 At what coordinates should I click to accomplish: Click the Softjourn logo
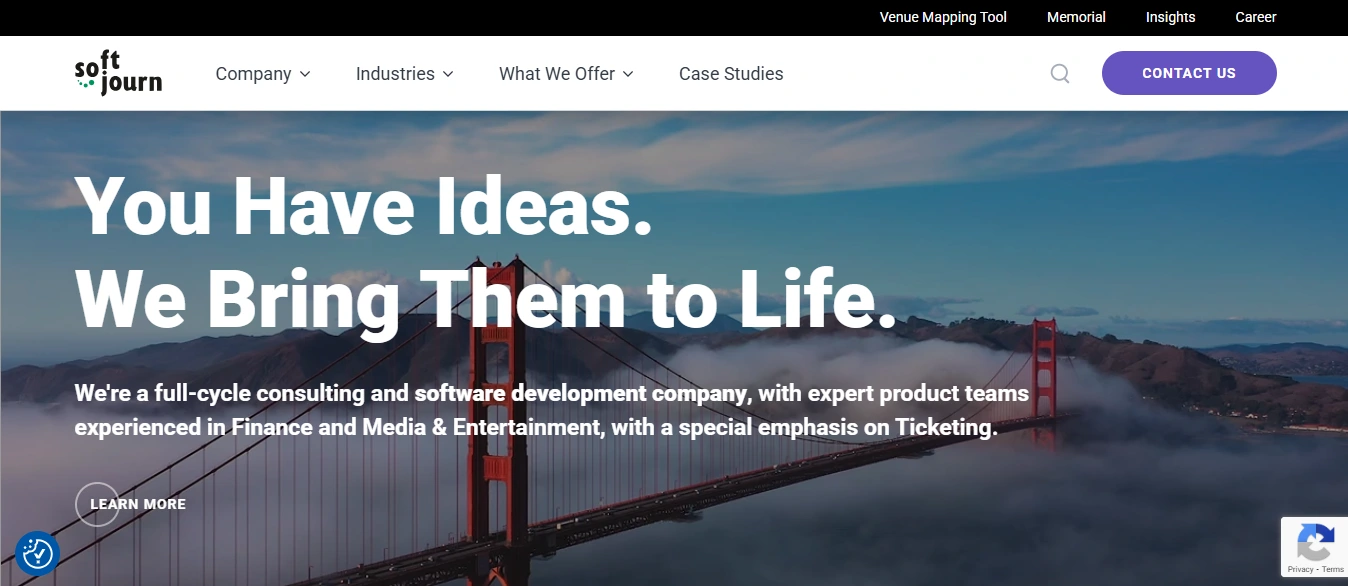(x=118, y=73)
